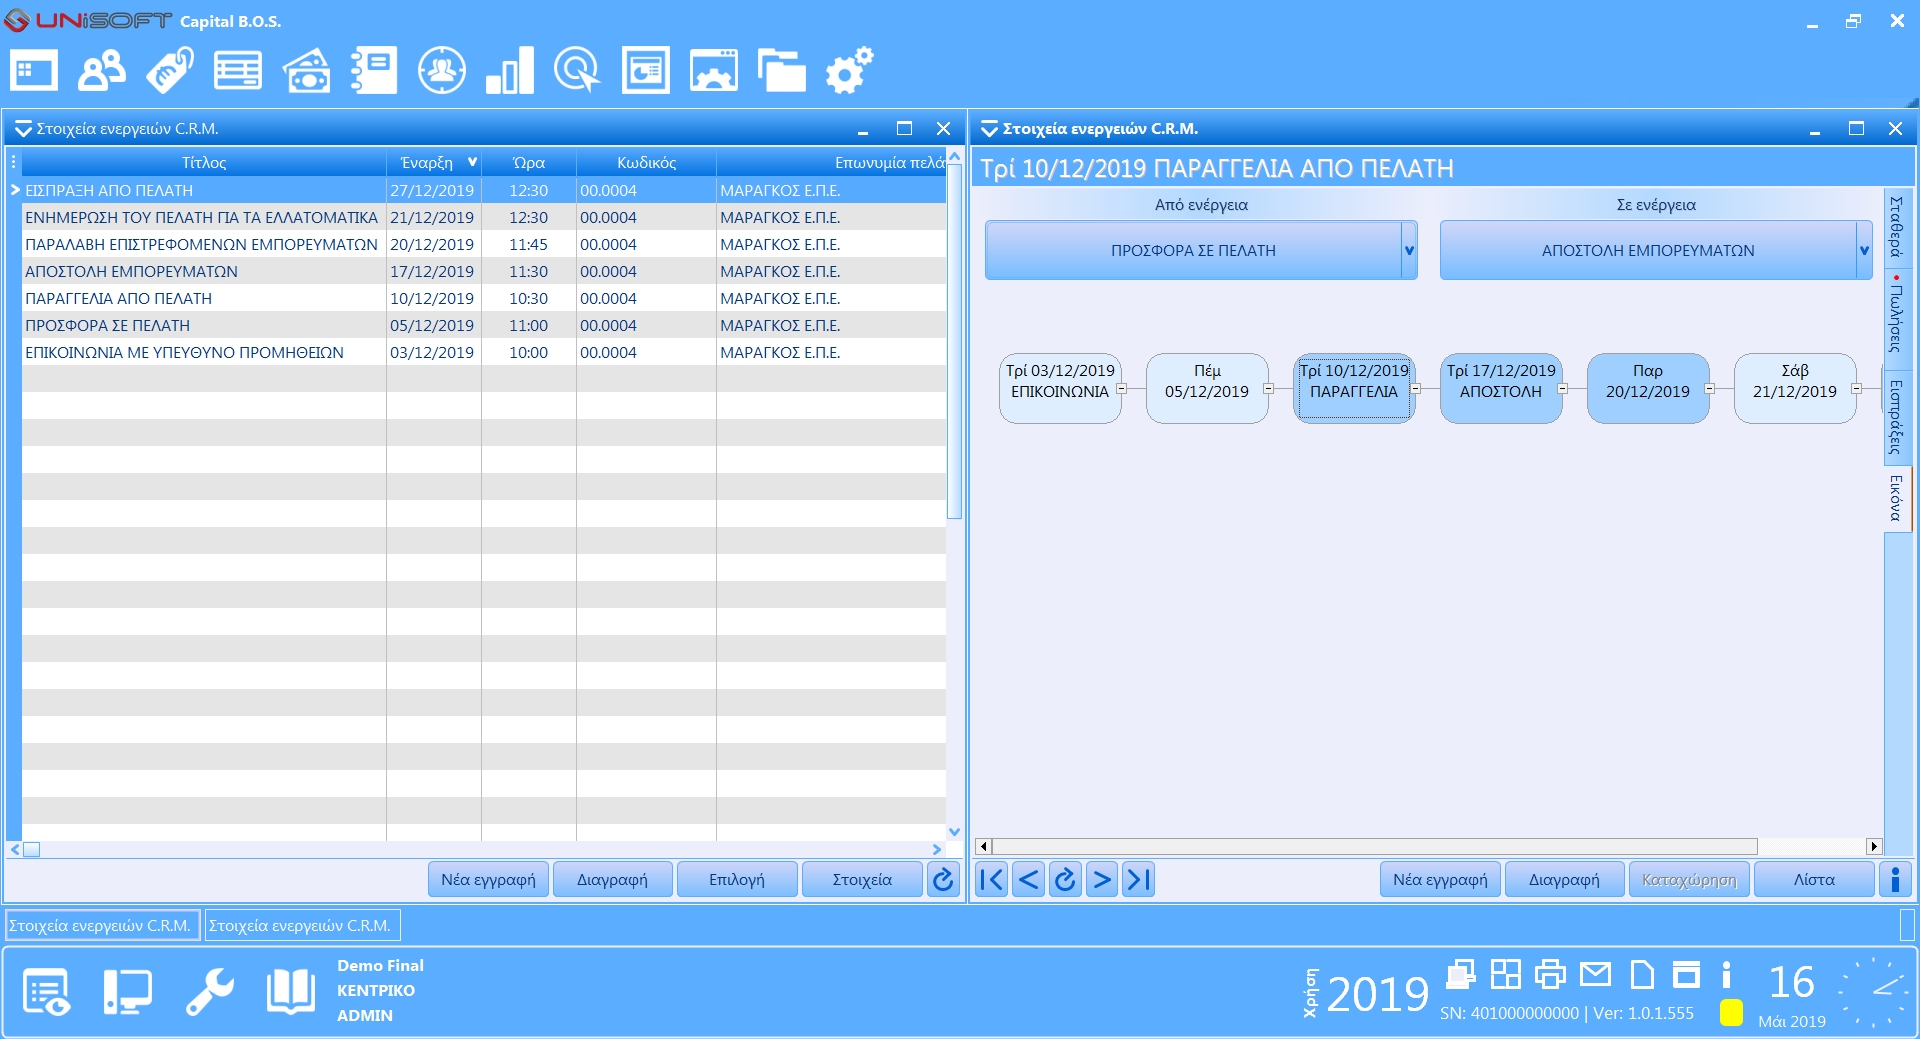Click Νέα εγγραφή in left window
Image resolution: width=1920 pixels, height=1039 pixels.
[488, 879]
